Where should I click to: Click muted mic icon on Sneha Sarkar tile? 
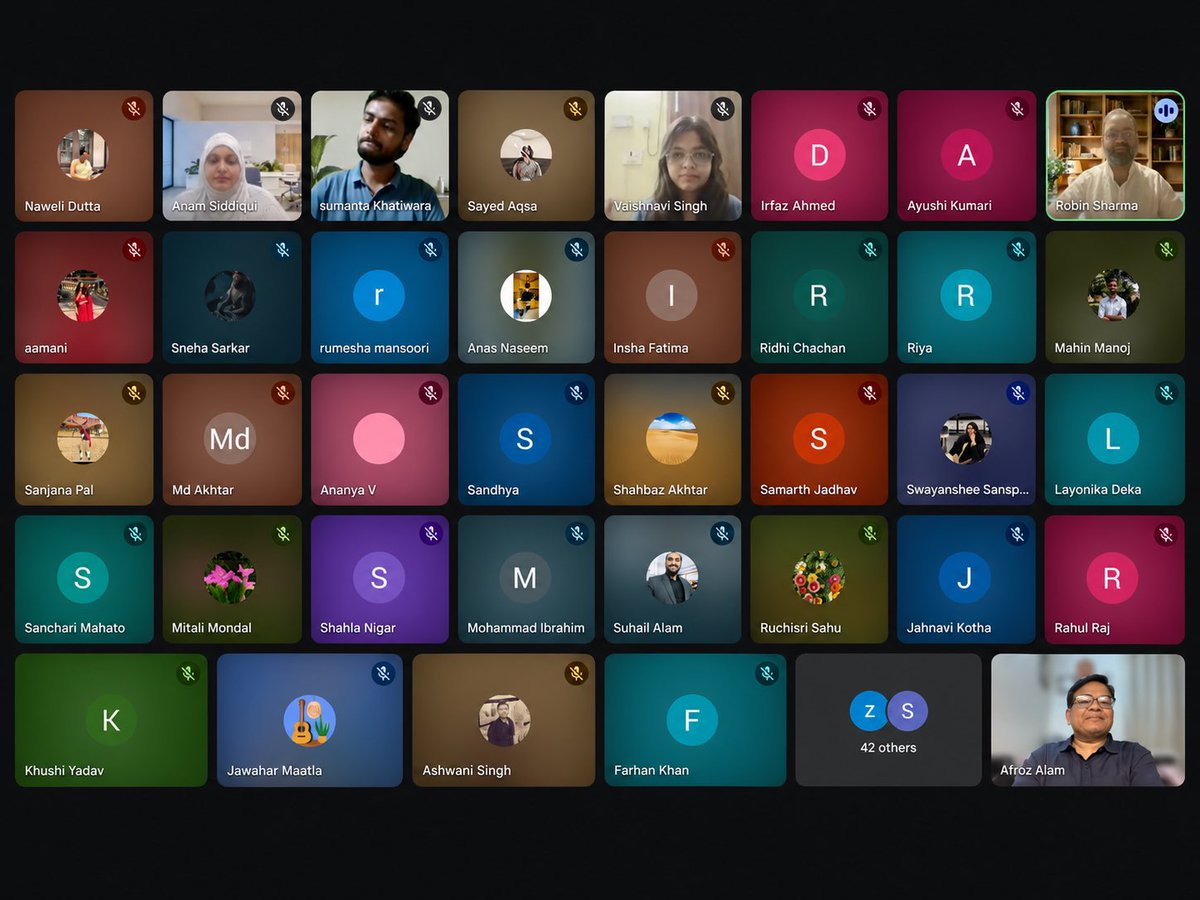point(283,250)
